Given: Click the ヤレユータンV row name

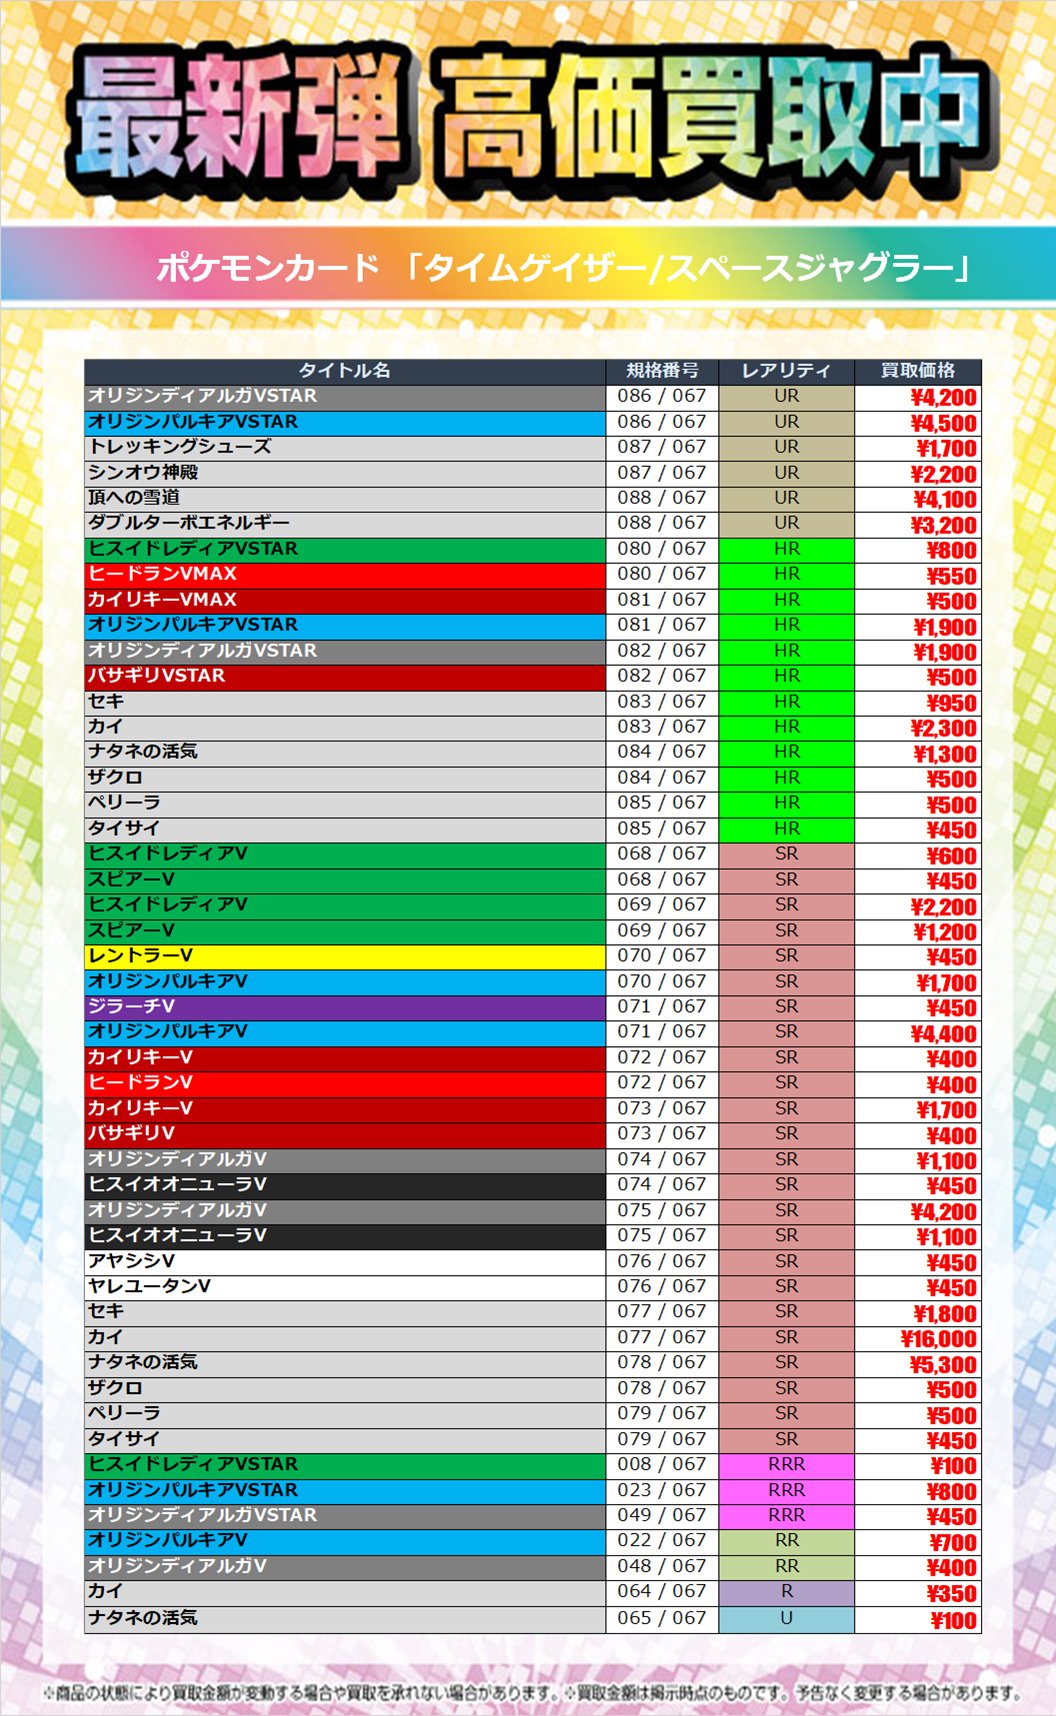Looking at the screenshot, I should 345,1286.
